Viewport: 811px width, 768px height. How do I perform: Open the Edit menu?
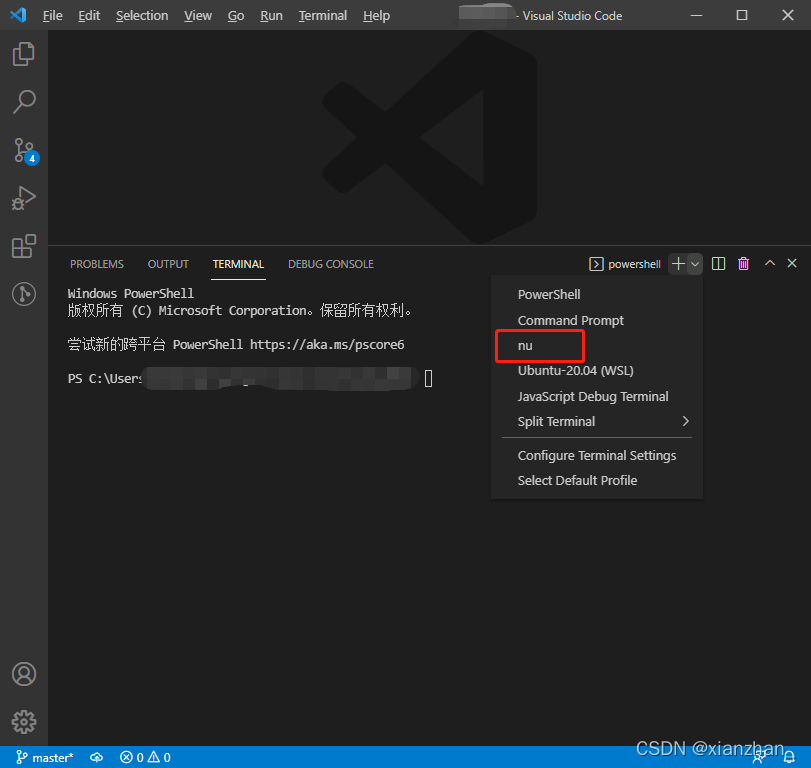89,16
